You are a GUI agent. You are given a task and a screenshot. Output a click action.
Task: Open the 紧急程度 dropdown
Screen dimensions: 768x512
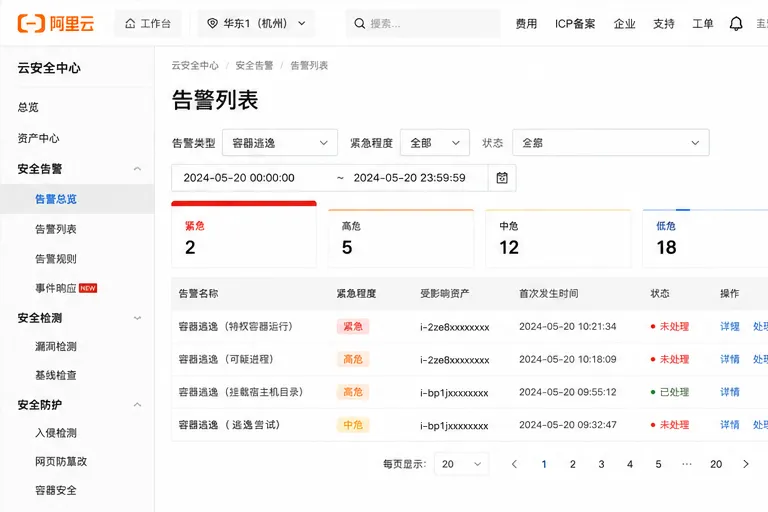pyautogui.click(x=435, y=143)
